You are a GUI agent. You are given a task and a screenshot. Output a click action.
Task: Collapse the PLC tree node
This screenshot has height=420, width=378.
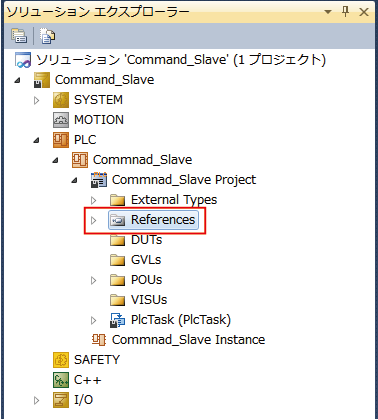pos(36,141)
